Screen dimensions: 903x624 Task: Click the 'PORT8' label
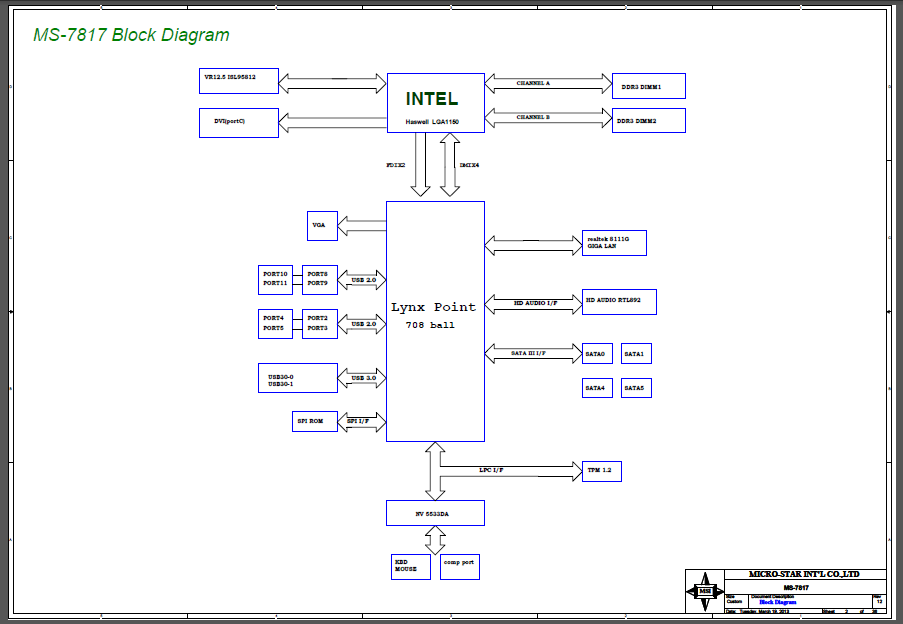[x=317, y=275]
